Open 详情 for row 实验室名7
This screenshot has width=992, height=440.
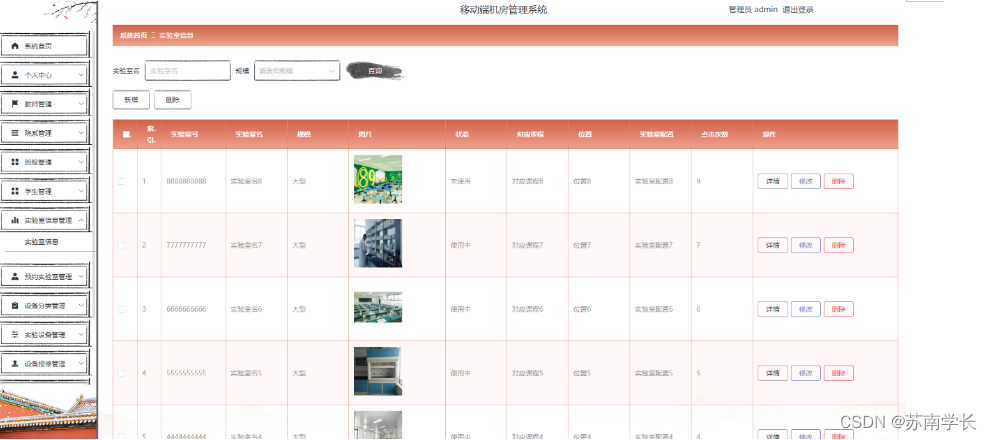click(x=772, y=245)
